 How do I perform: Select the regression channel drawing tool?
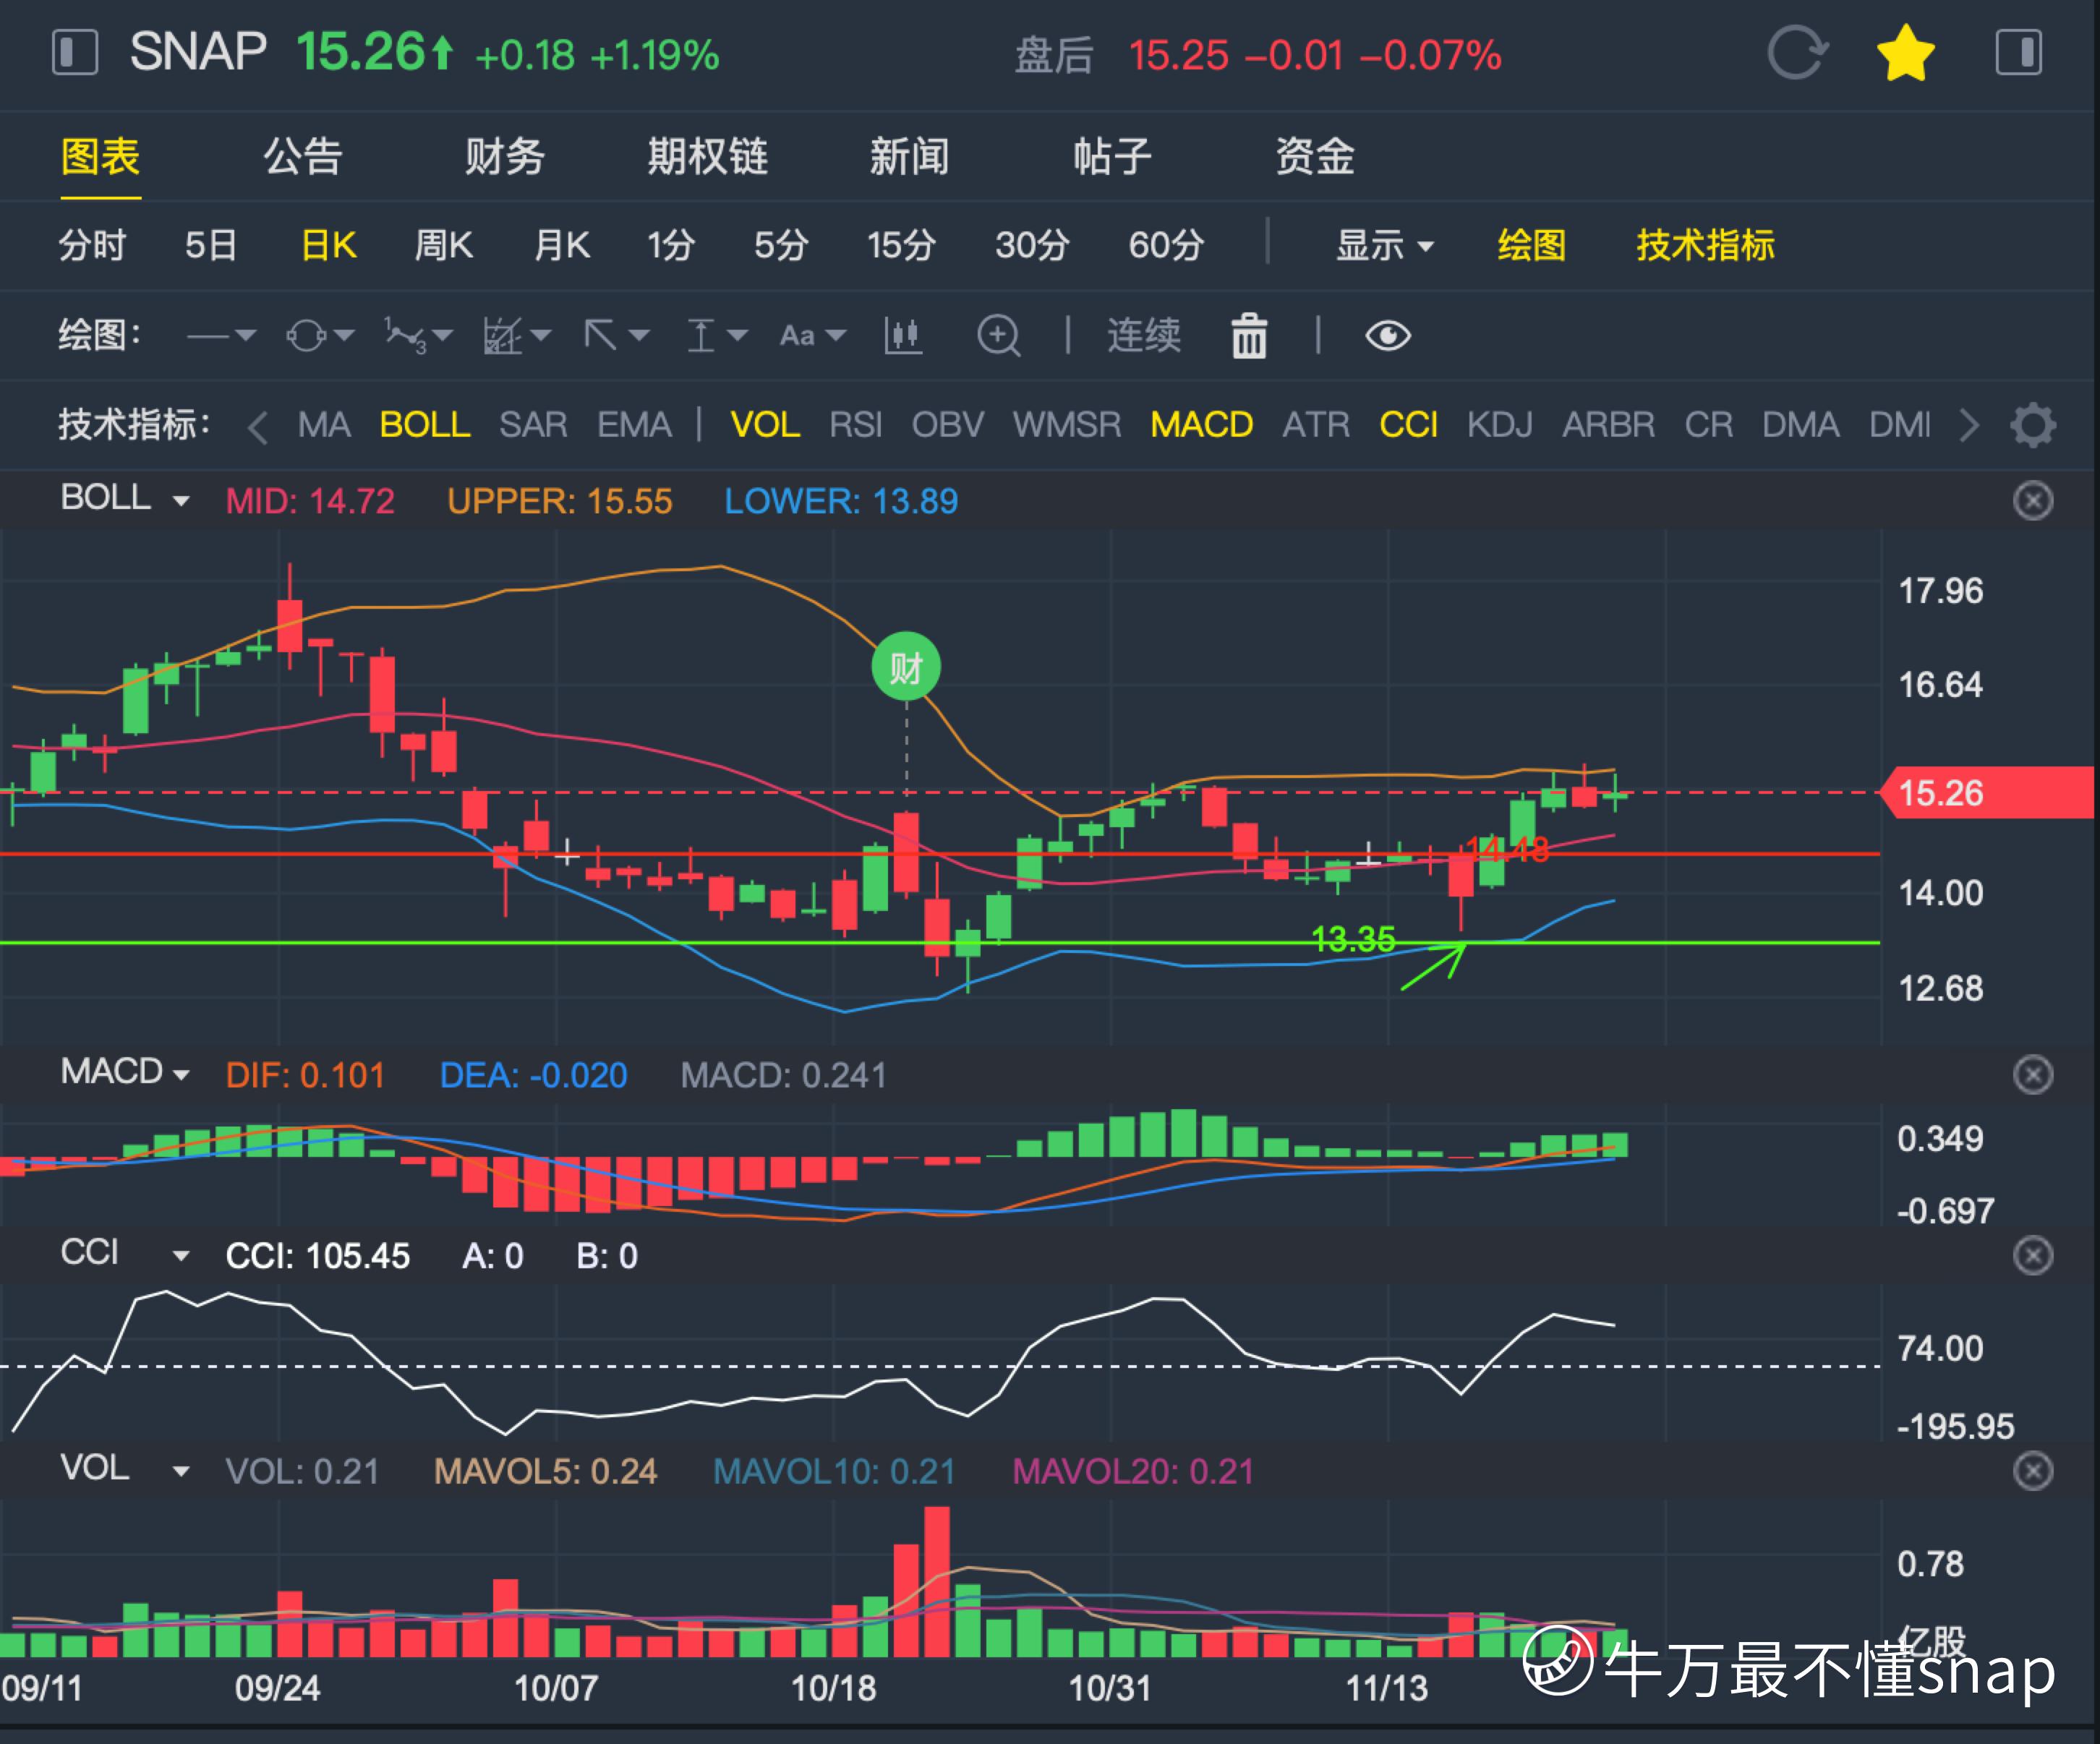click(503, 336)
